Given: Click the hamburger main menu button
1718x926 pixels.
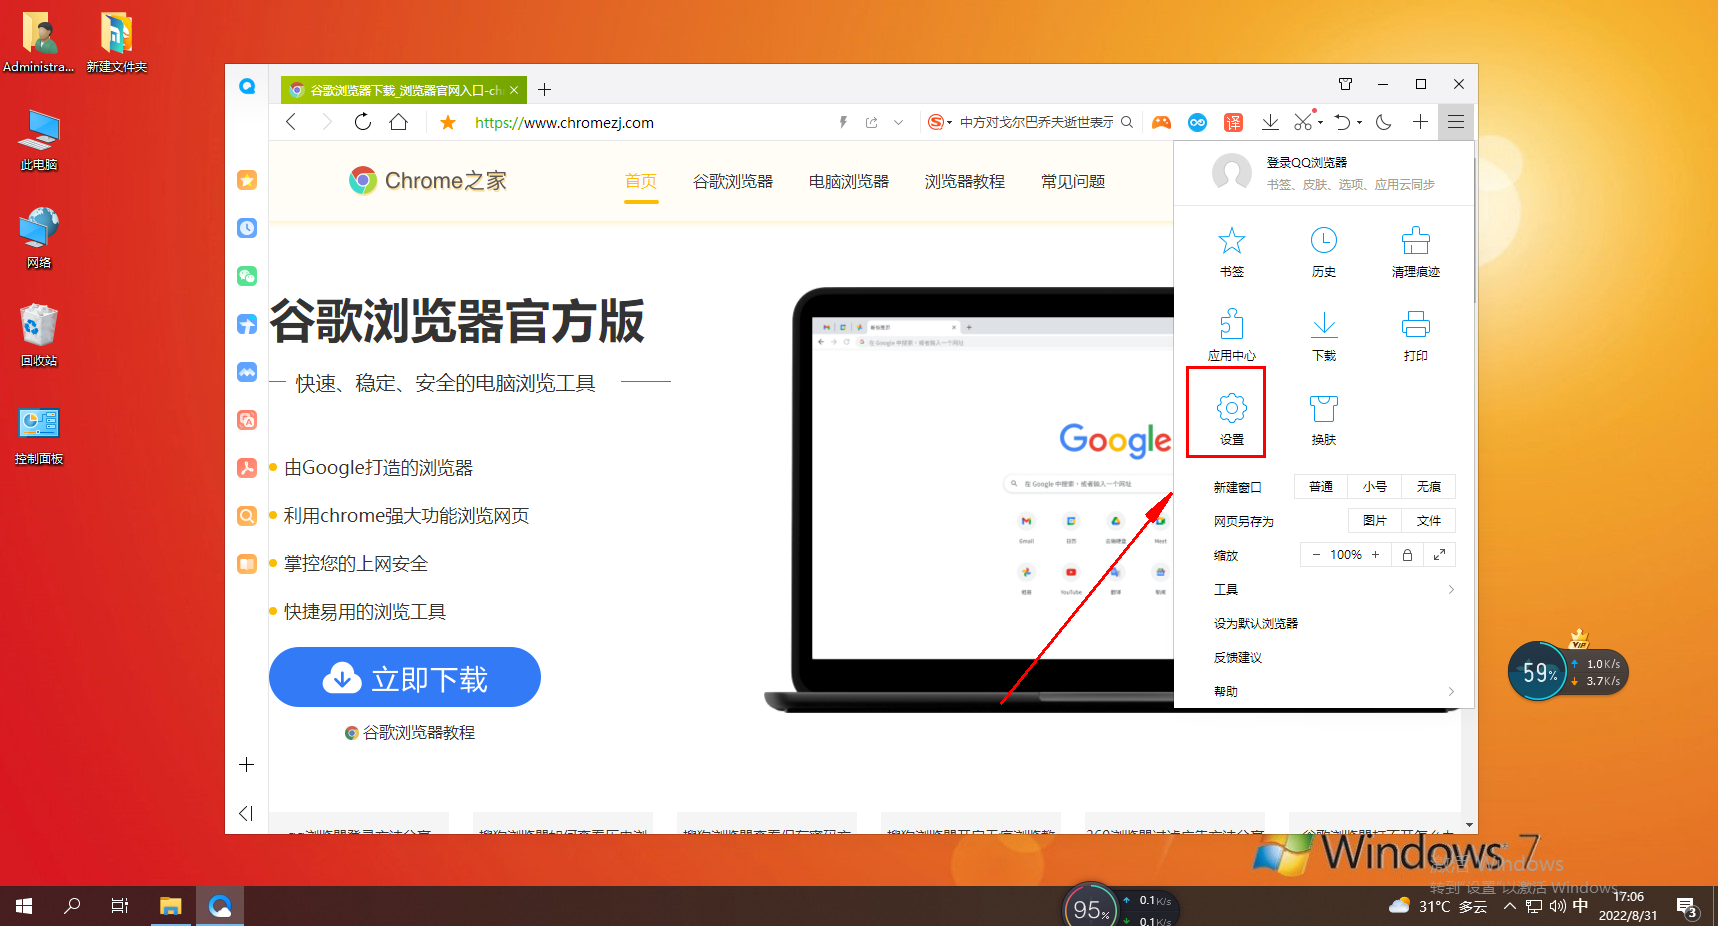Looking at the screenshot, I should 1455,122.
